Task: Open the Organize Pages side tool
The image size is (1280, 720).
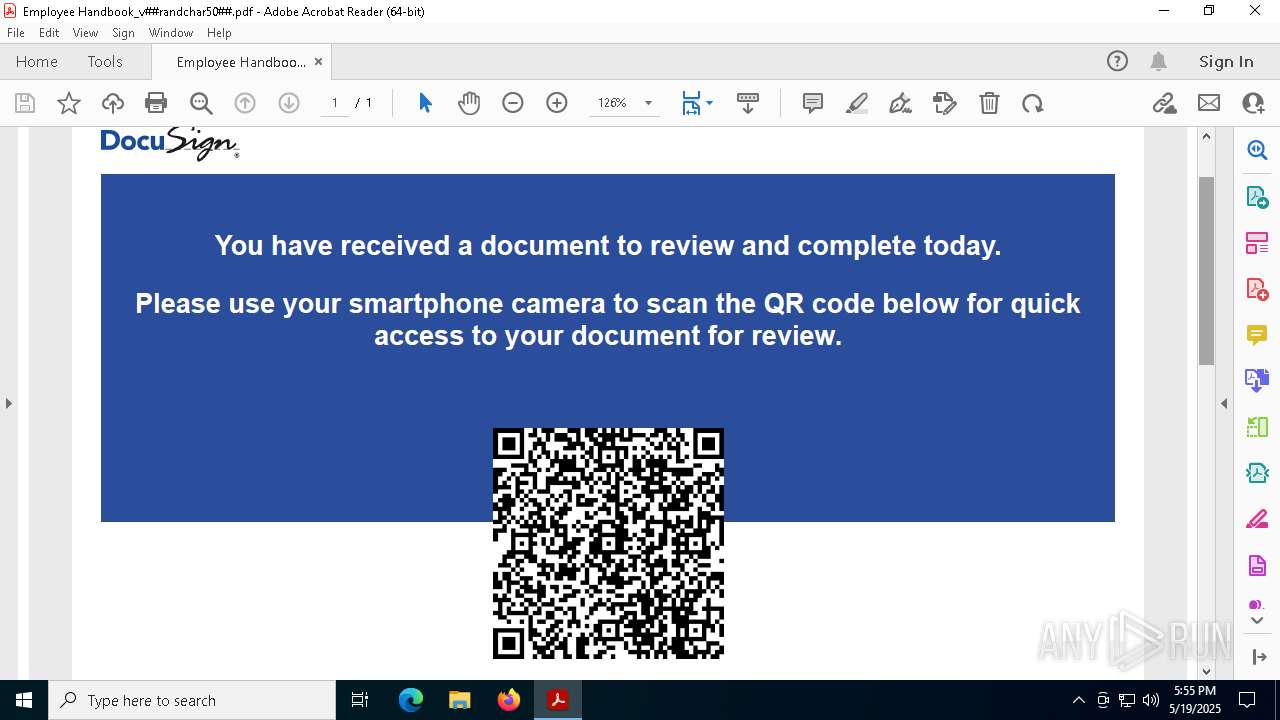Action: (1257, 243)
